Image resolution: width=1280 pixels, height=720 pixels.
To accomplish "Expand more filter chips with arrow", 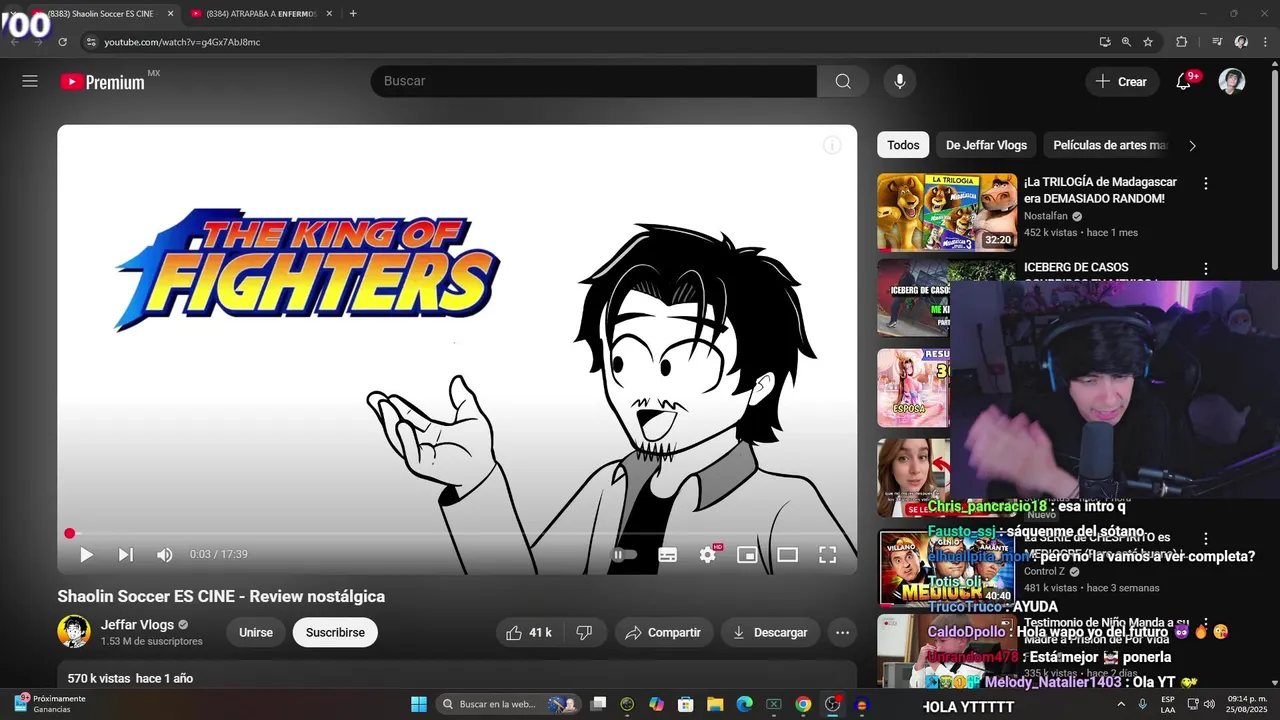I will [1192, 146].
